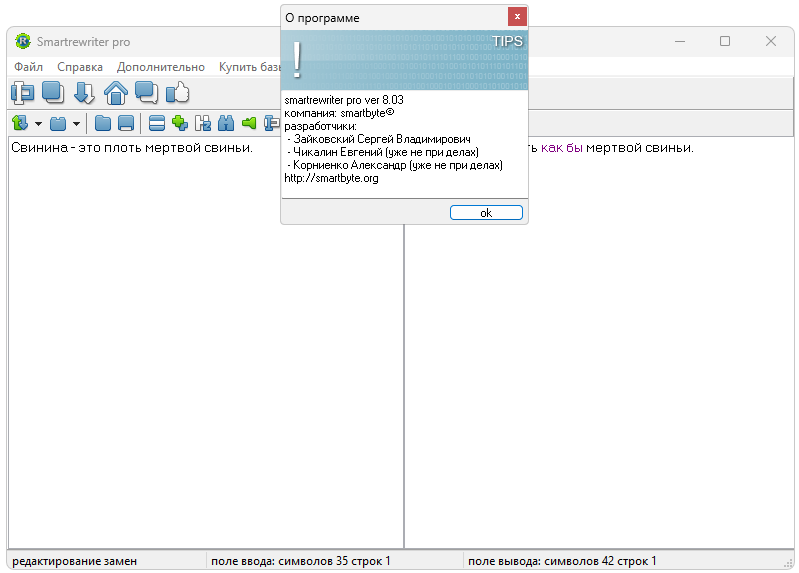Click the TIPS banner label in dialog
Image resolution: width=799 pixels, height=573 pixels.
point(507,41)
